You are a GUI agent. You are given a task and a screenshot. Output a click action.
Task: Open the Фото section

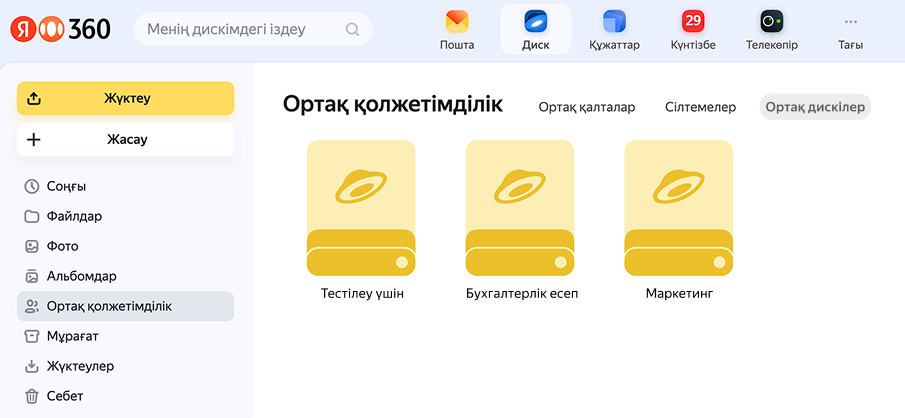click(62, 246)
